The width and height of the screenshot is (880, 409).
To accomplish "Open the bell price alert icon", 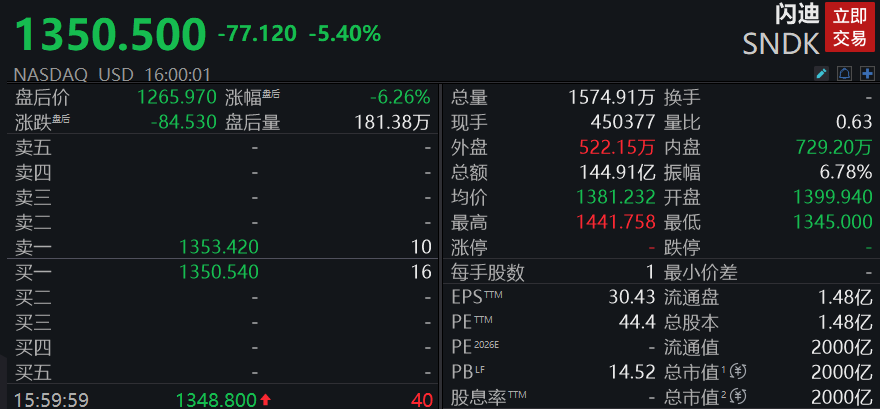I will (x=844, y=73).
